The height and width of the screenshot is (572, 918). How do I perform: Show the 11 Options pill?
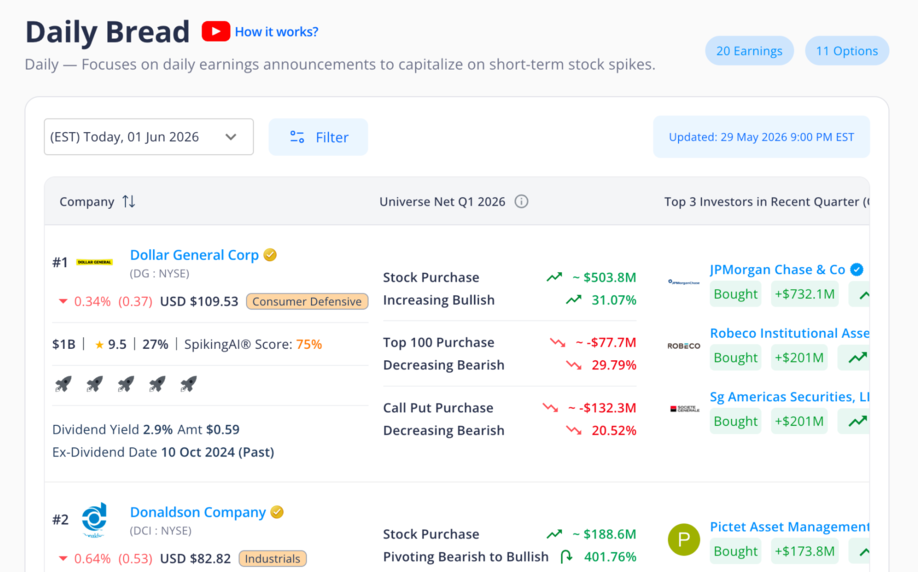[x=847, y=51]
